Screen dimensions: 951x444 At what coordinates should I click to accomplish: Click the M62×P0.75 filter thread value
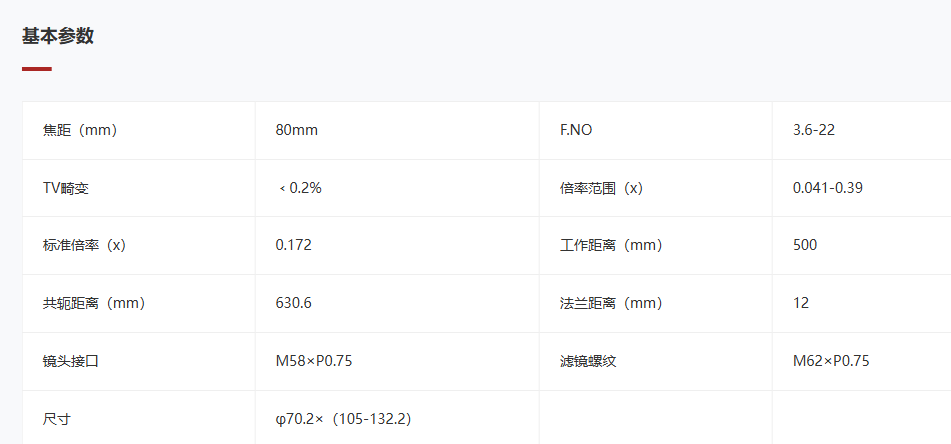tap(831, 362)
